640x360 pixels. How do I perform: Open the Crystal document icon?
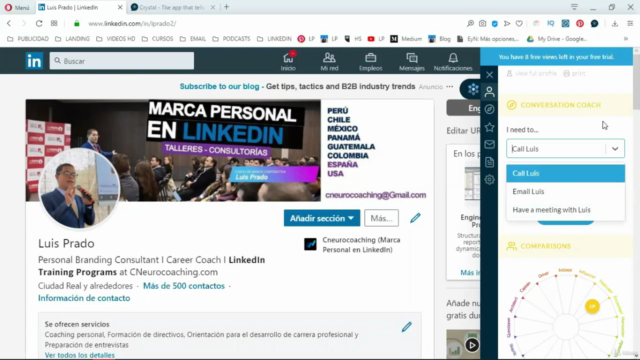point(489,162)
